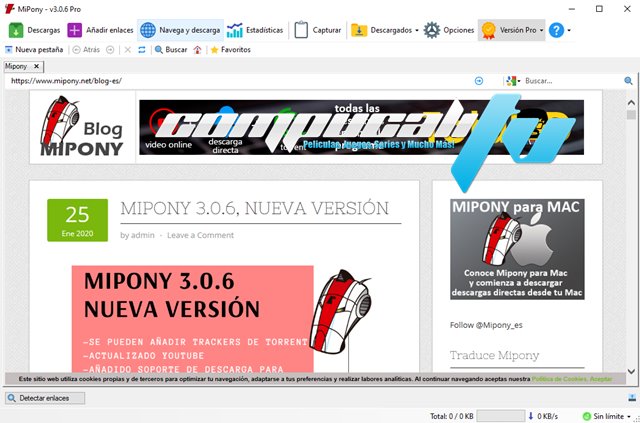
Task: Expand the Versión Pro dropdown arrow
Action: 541,30
